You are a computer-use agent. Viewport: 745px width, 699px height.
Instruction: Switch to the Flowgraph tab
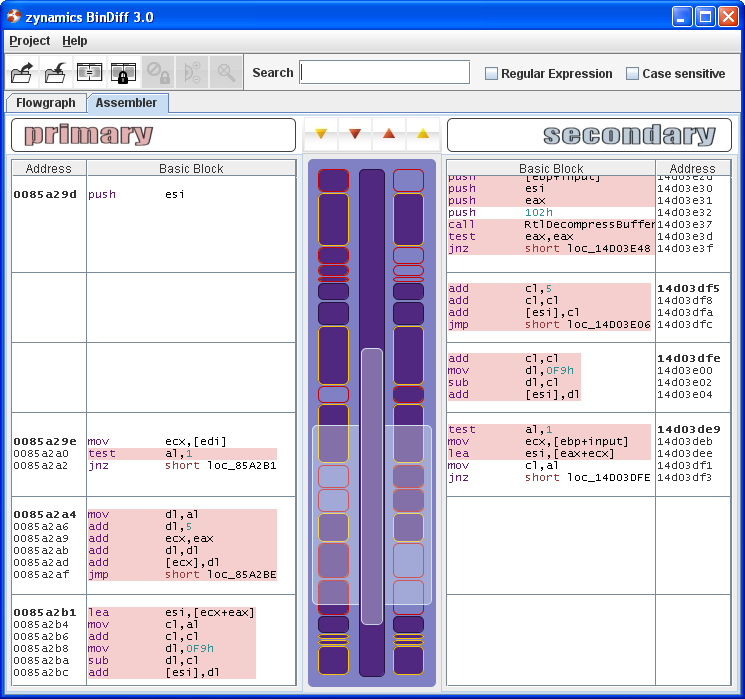[46, 103]
